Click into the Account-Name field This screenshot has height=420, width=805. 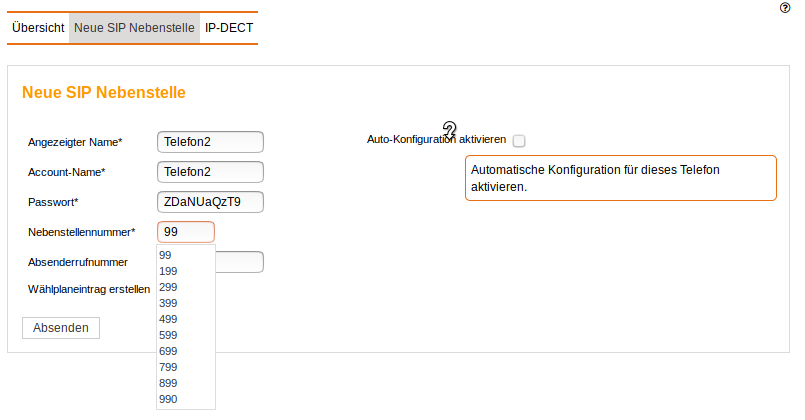click(210, 172)
